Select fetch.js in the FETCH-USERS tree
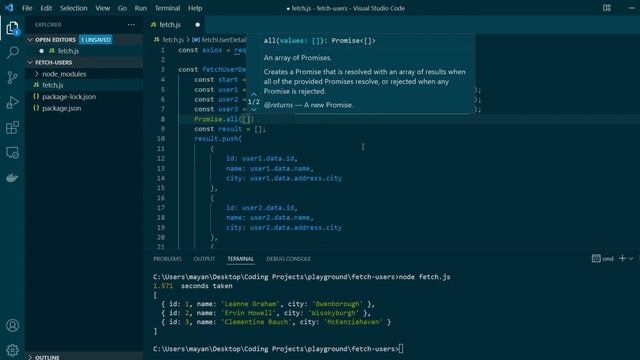This screenshot has width=640, height=360. coord(53,85)
